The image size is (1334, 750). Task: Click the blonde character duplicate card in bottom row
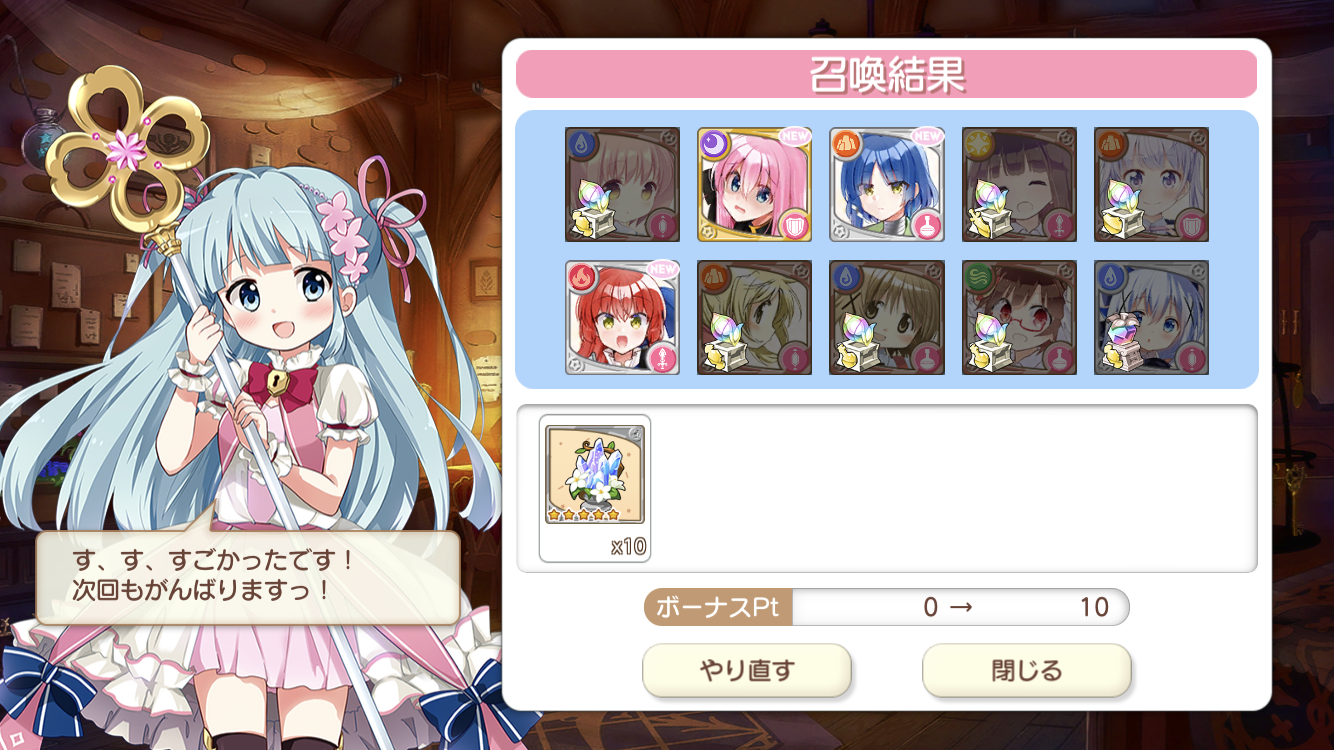click(754, 317)
